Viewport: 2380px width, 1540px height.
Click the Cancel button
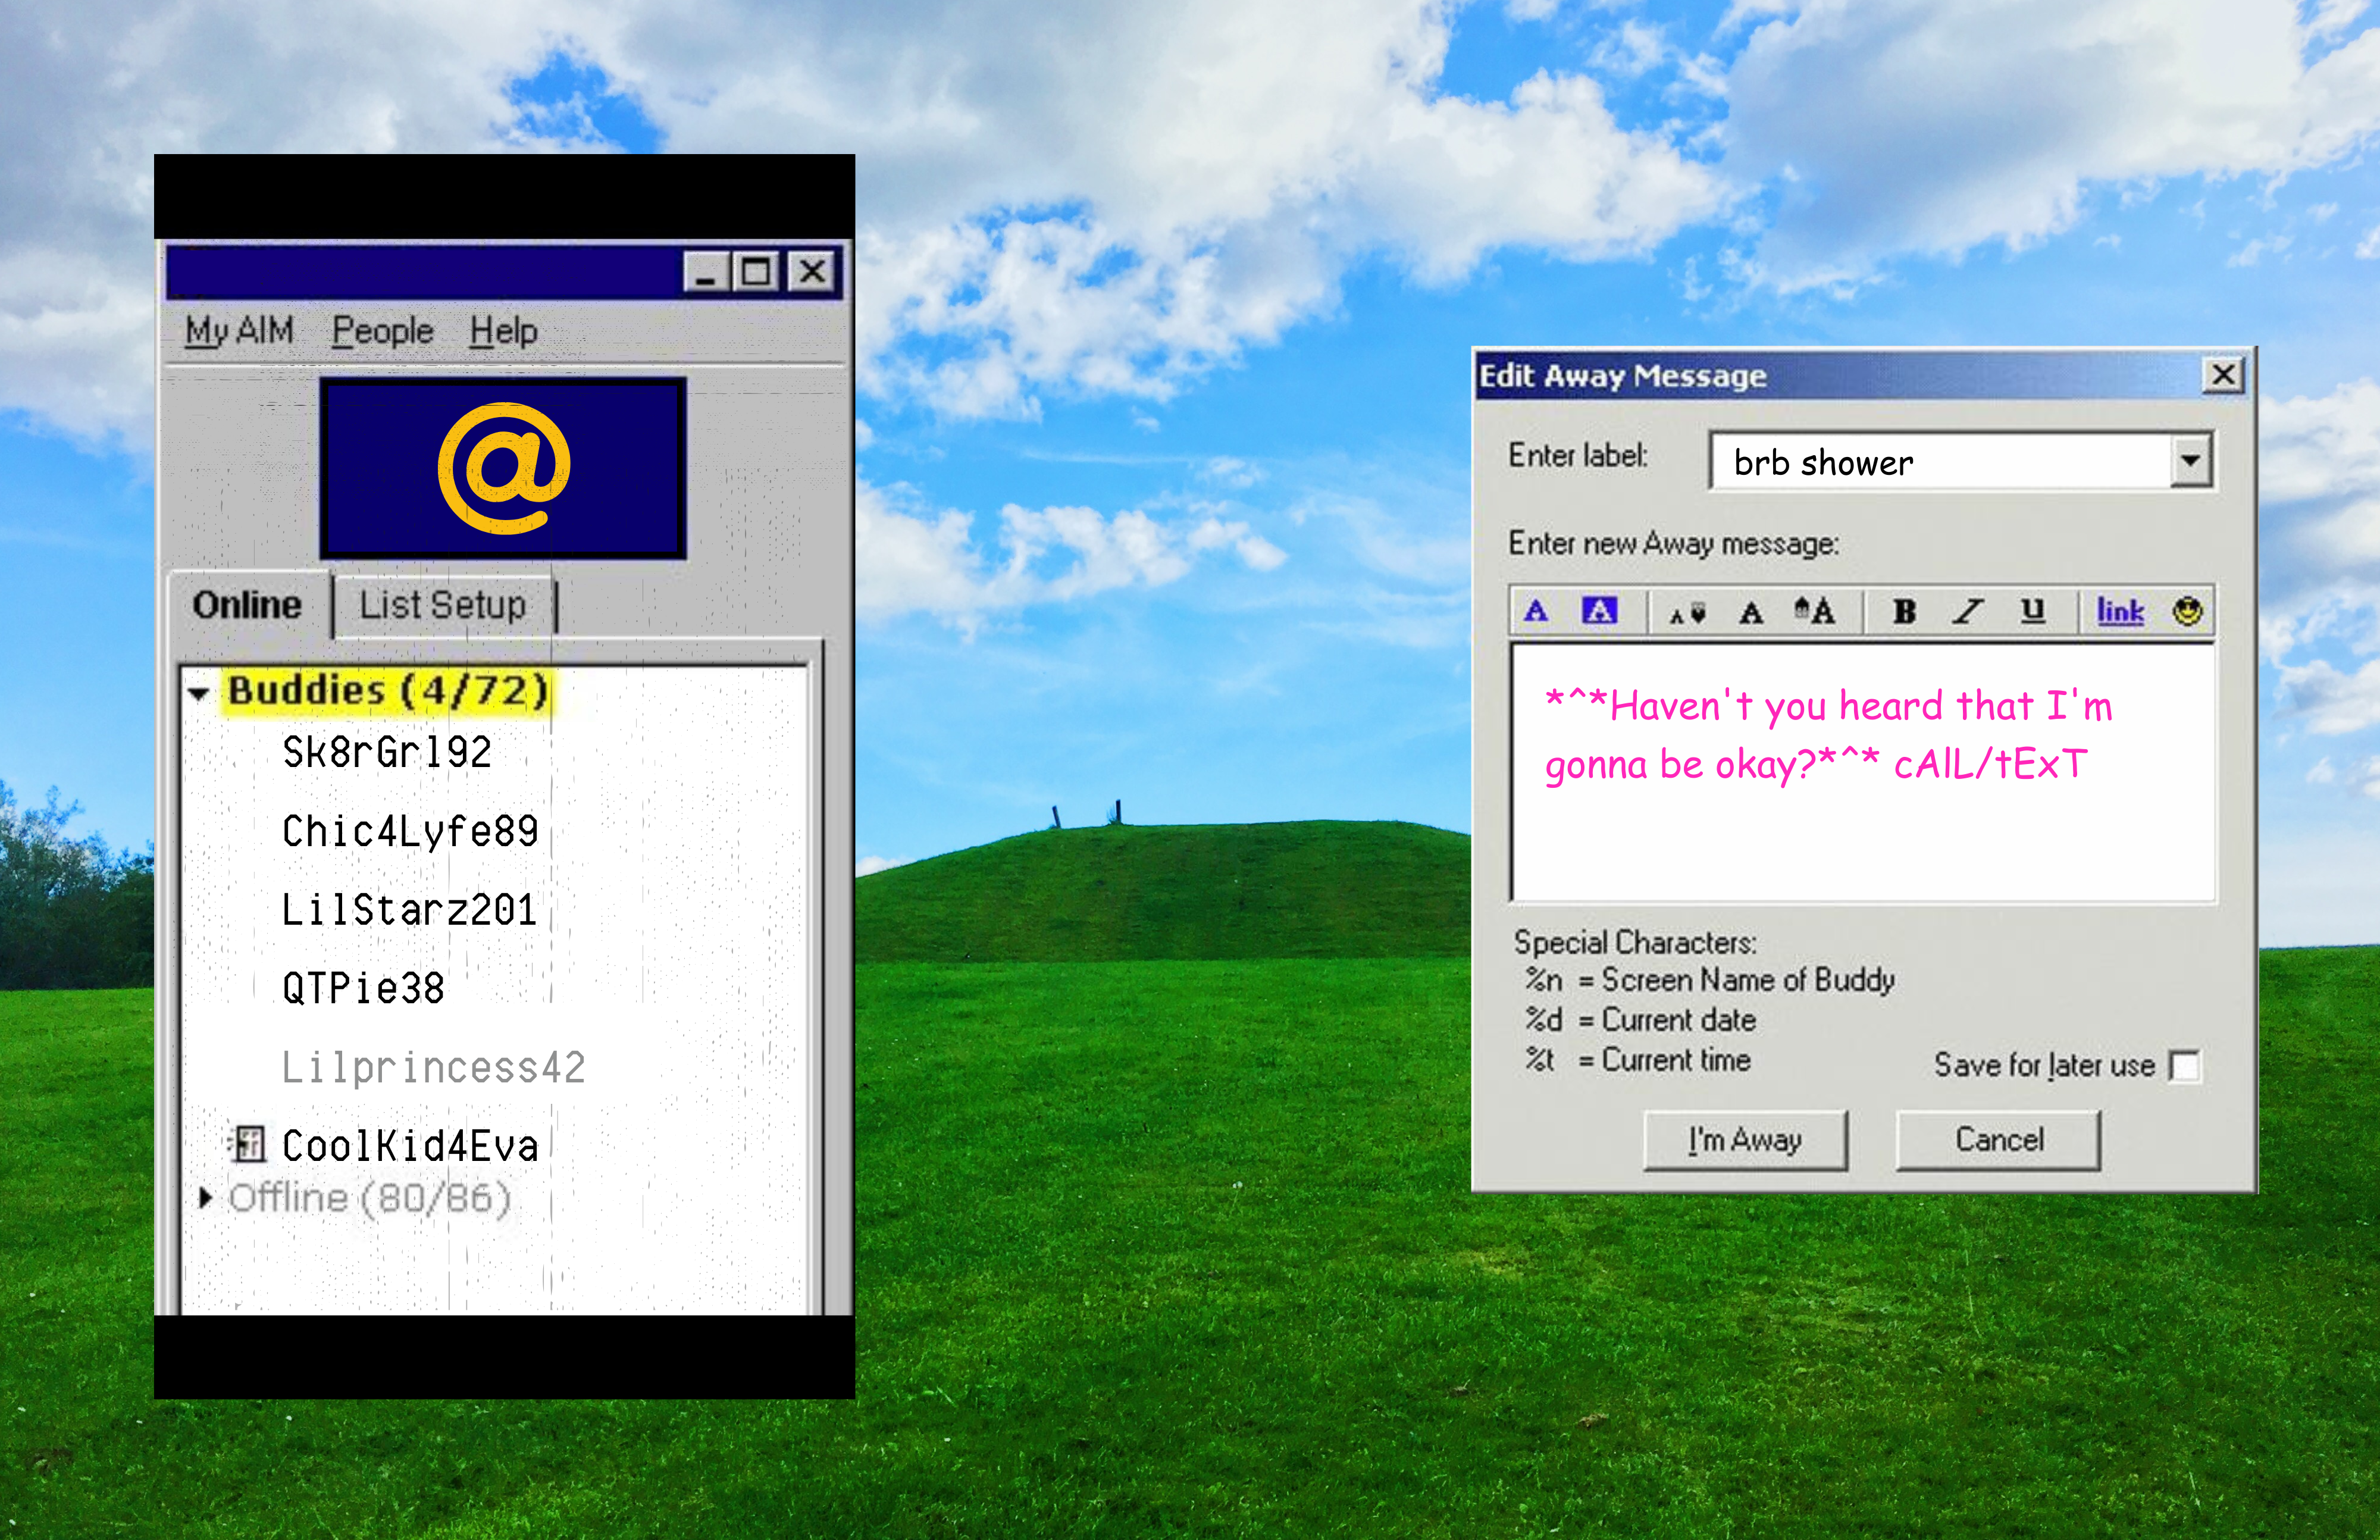pos(1998,1140)
